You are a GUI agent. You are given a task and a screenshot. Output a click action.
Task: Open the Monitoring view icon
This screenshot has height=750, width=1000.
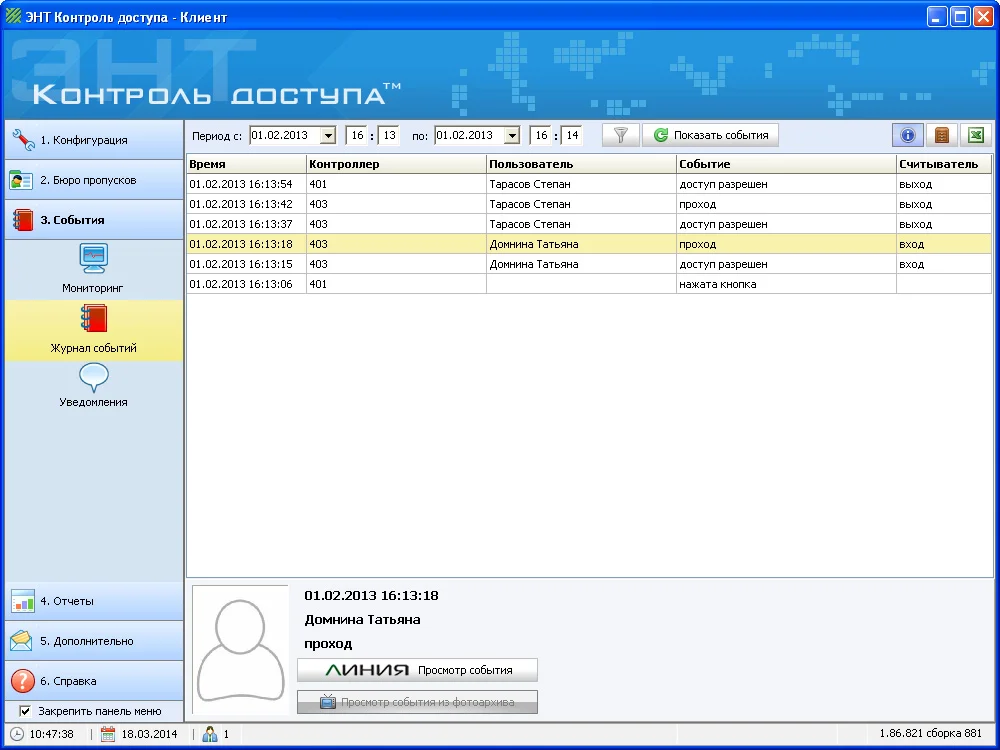93,259
